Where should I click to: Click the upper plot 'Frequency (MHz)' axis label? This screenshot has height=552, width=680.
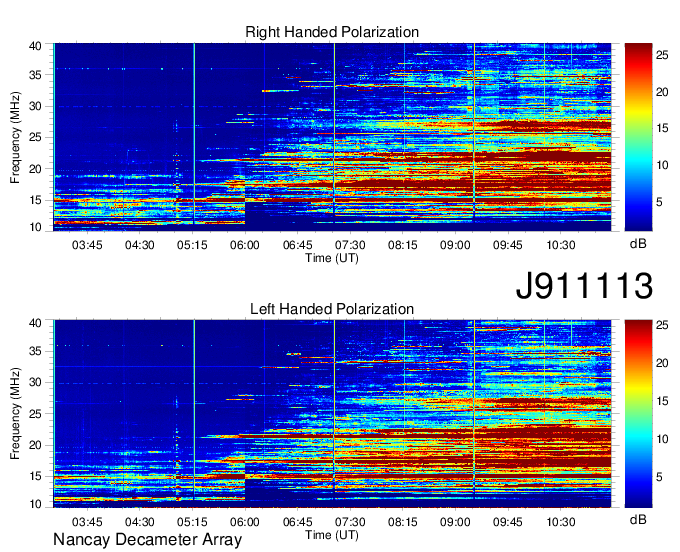tap(15, 137)
